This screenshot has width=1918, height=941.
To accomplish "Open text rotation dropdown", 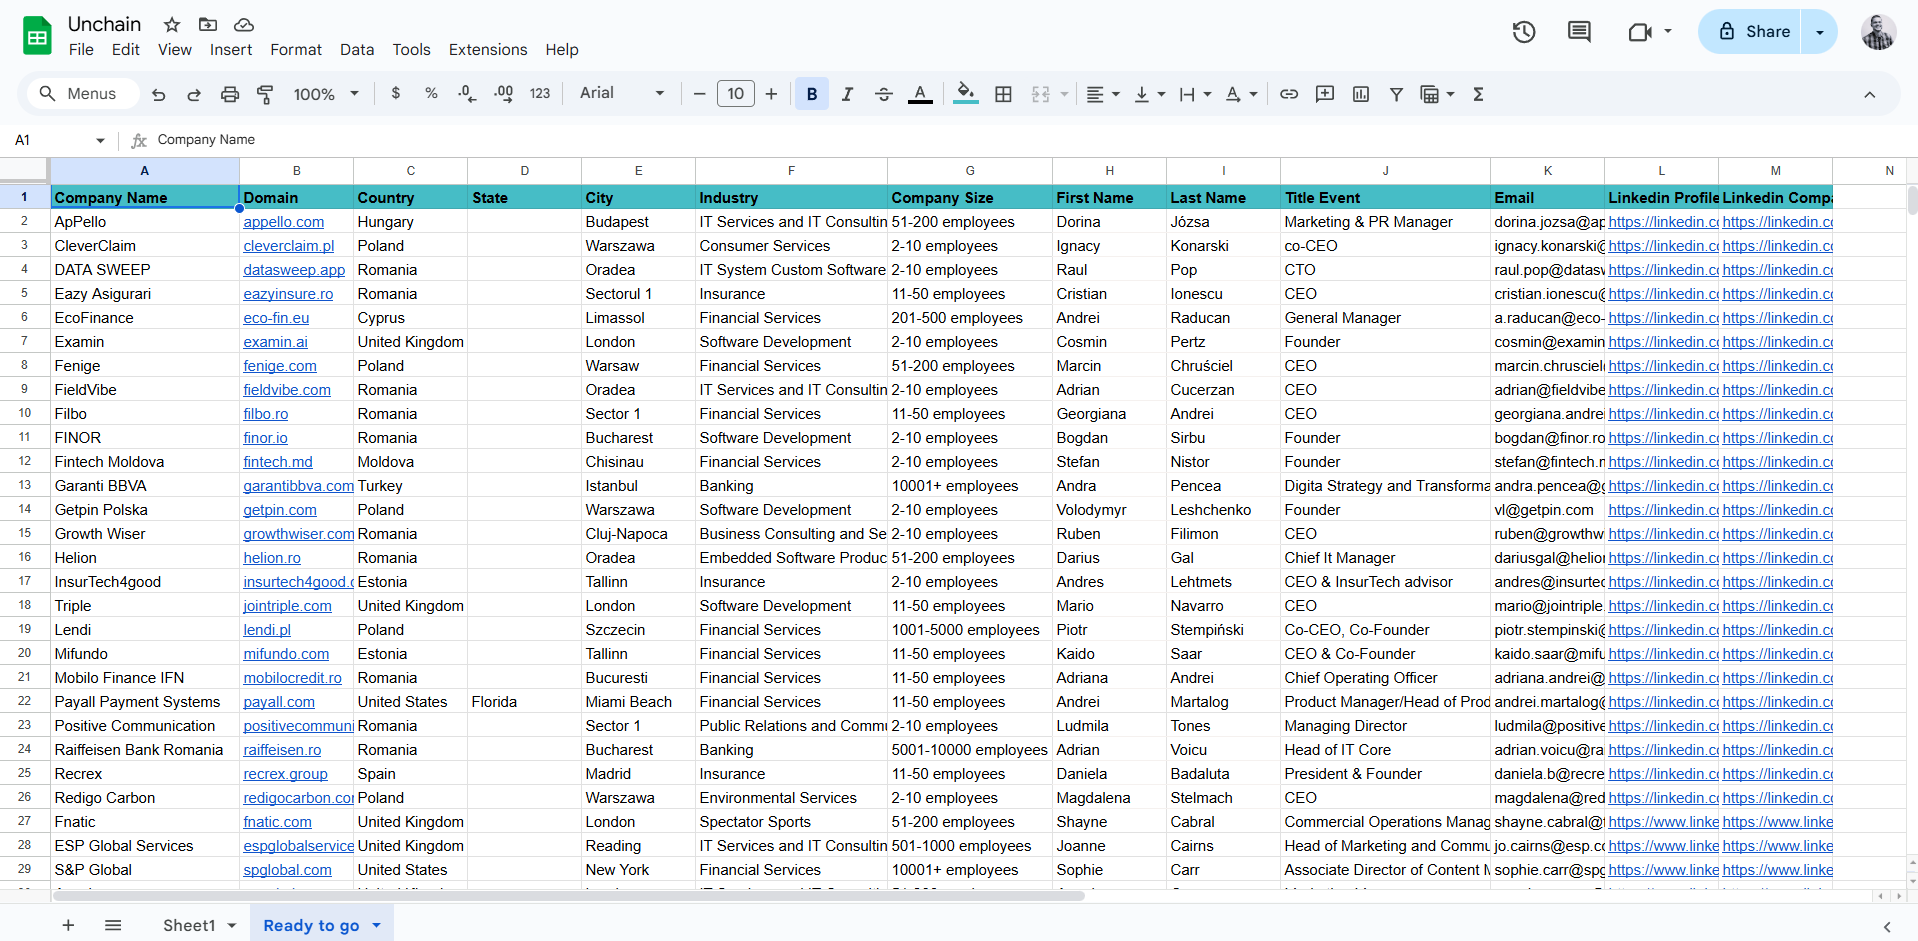I will tap(1241, 94).
